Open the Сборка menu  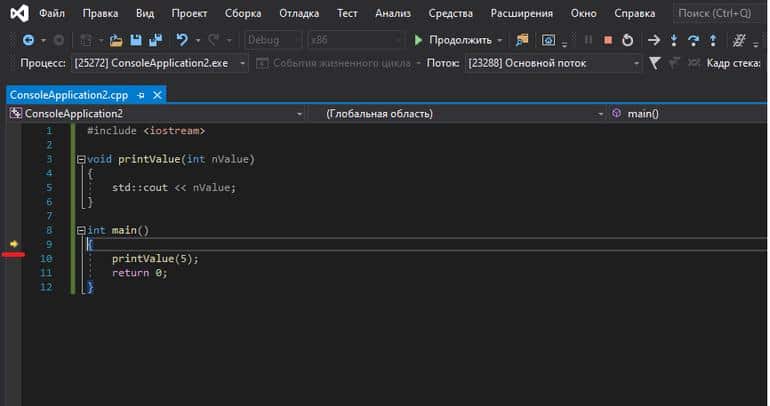coord(243,13)
